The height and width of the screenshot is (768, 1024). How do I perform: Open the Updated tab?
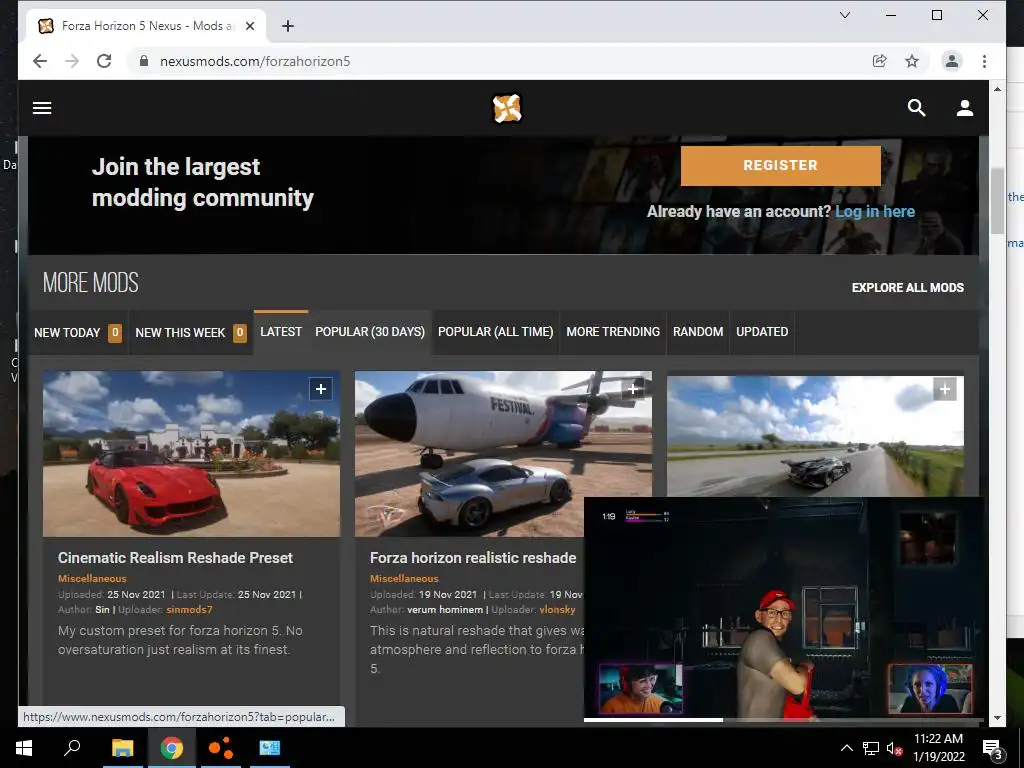click(x=762, y=332)
